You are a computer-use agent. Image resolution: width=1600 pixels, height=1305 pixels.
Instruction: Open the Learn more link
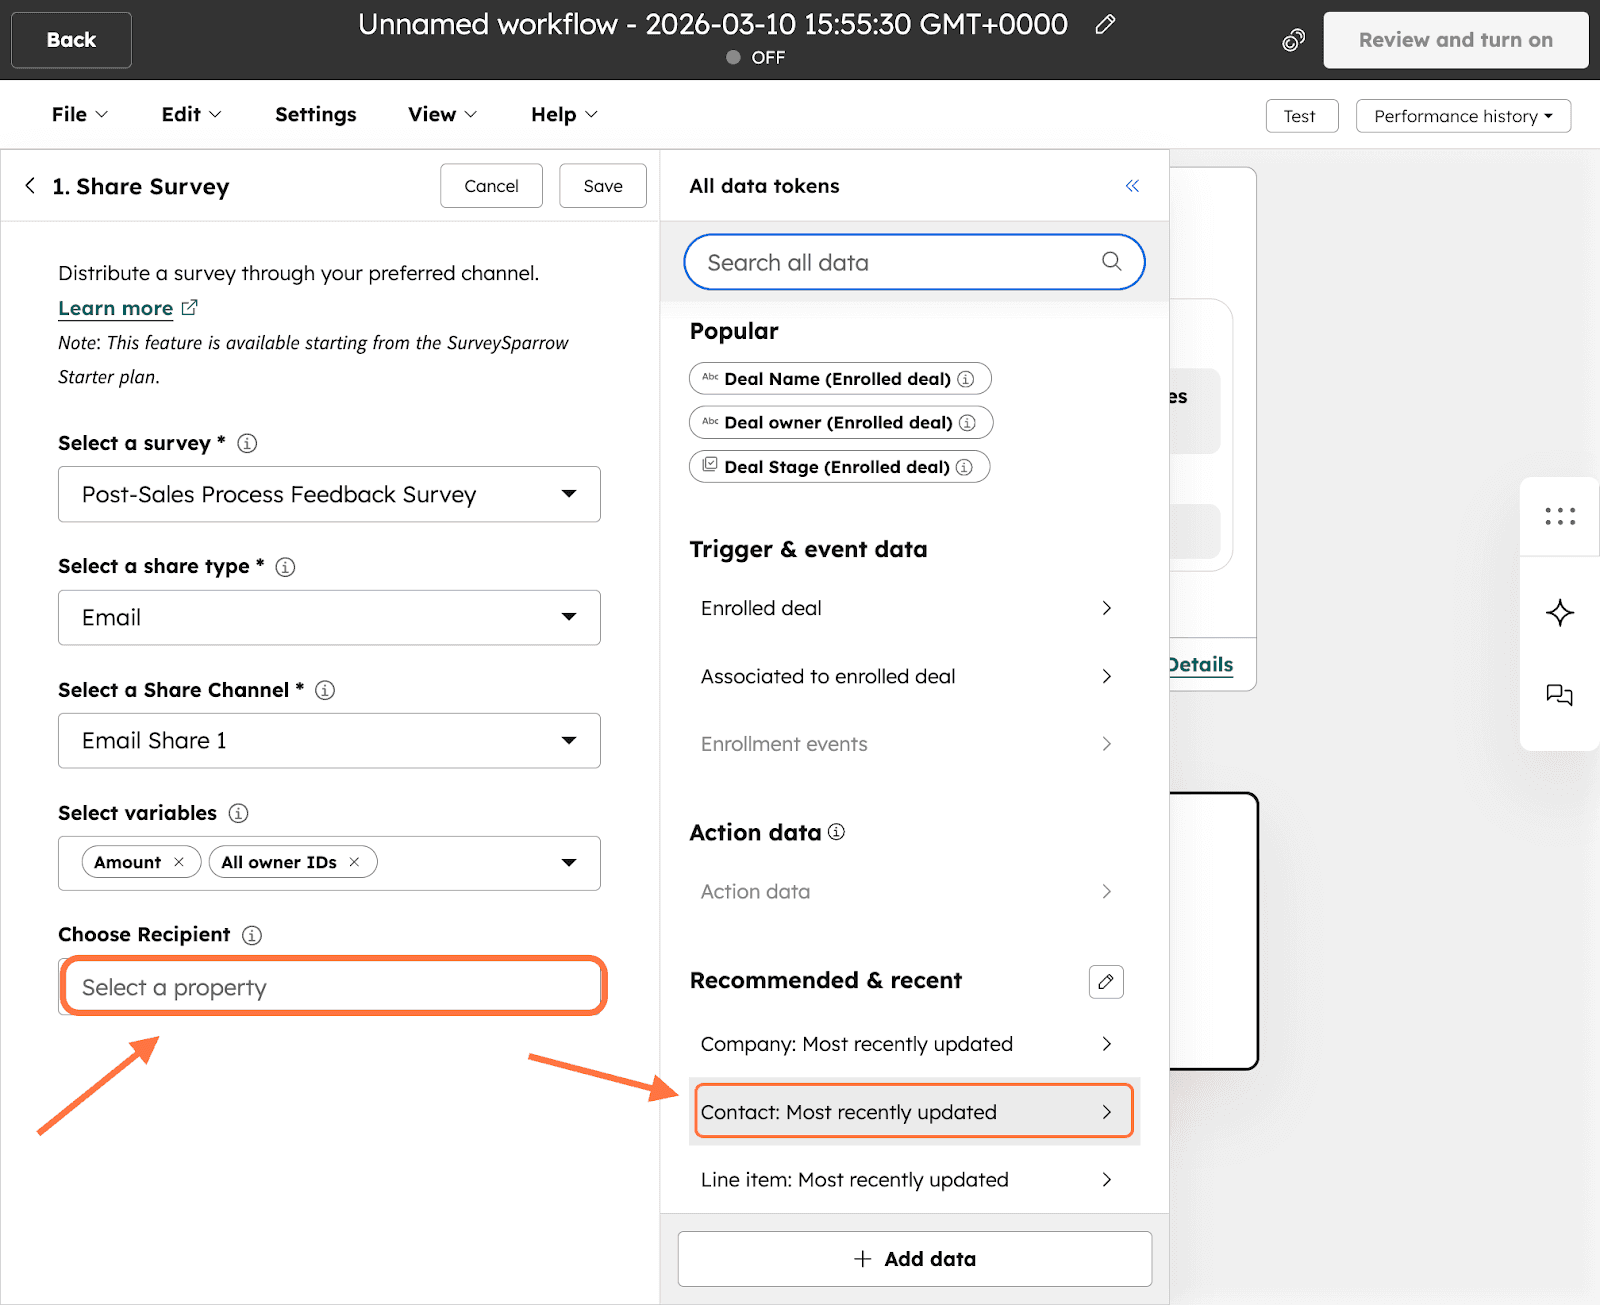click(116, 309)
